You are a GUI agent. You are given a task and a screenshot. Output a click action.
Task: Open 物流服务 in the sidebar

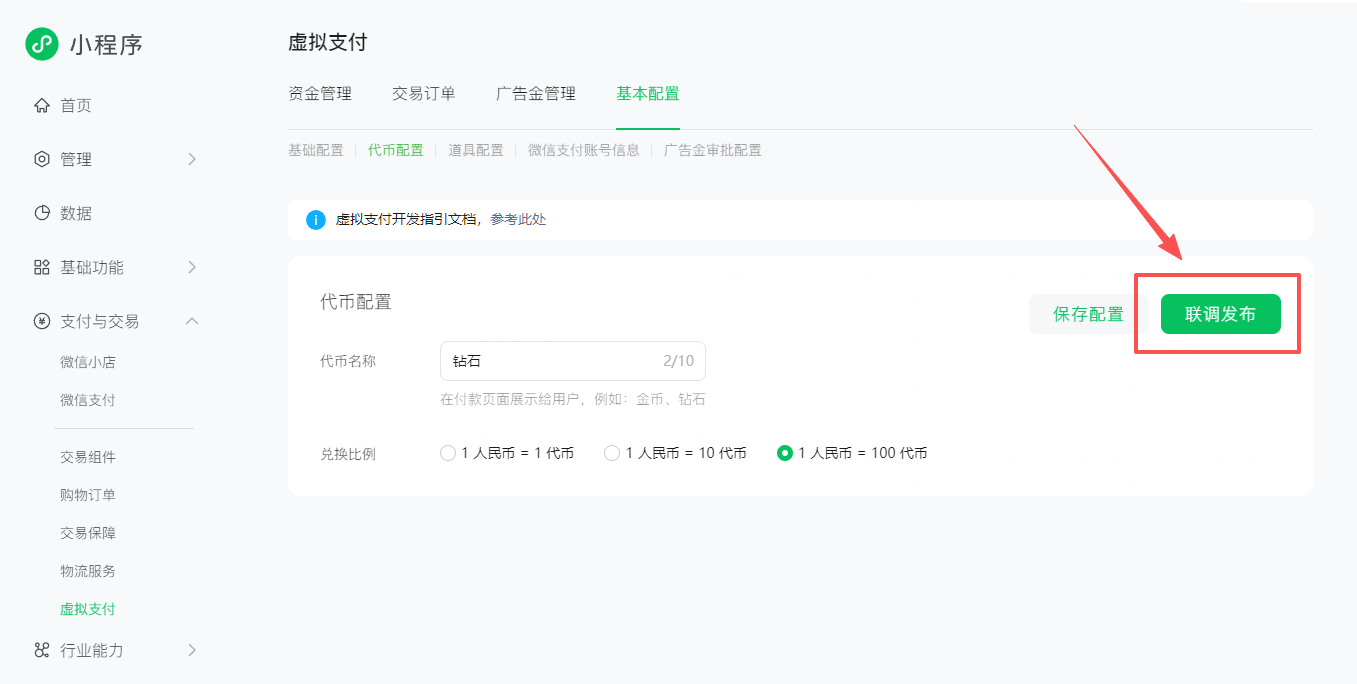[x=88, y=571]
